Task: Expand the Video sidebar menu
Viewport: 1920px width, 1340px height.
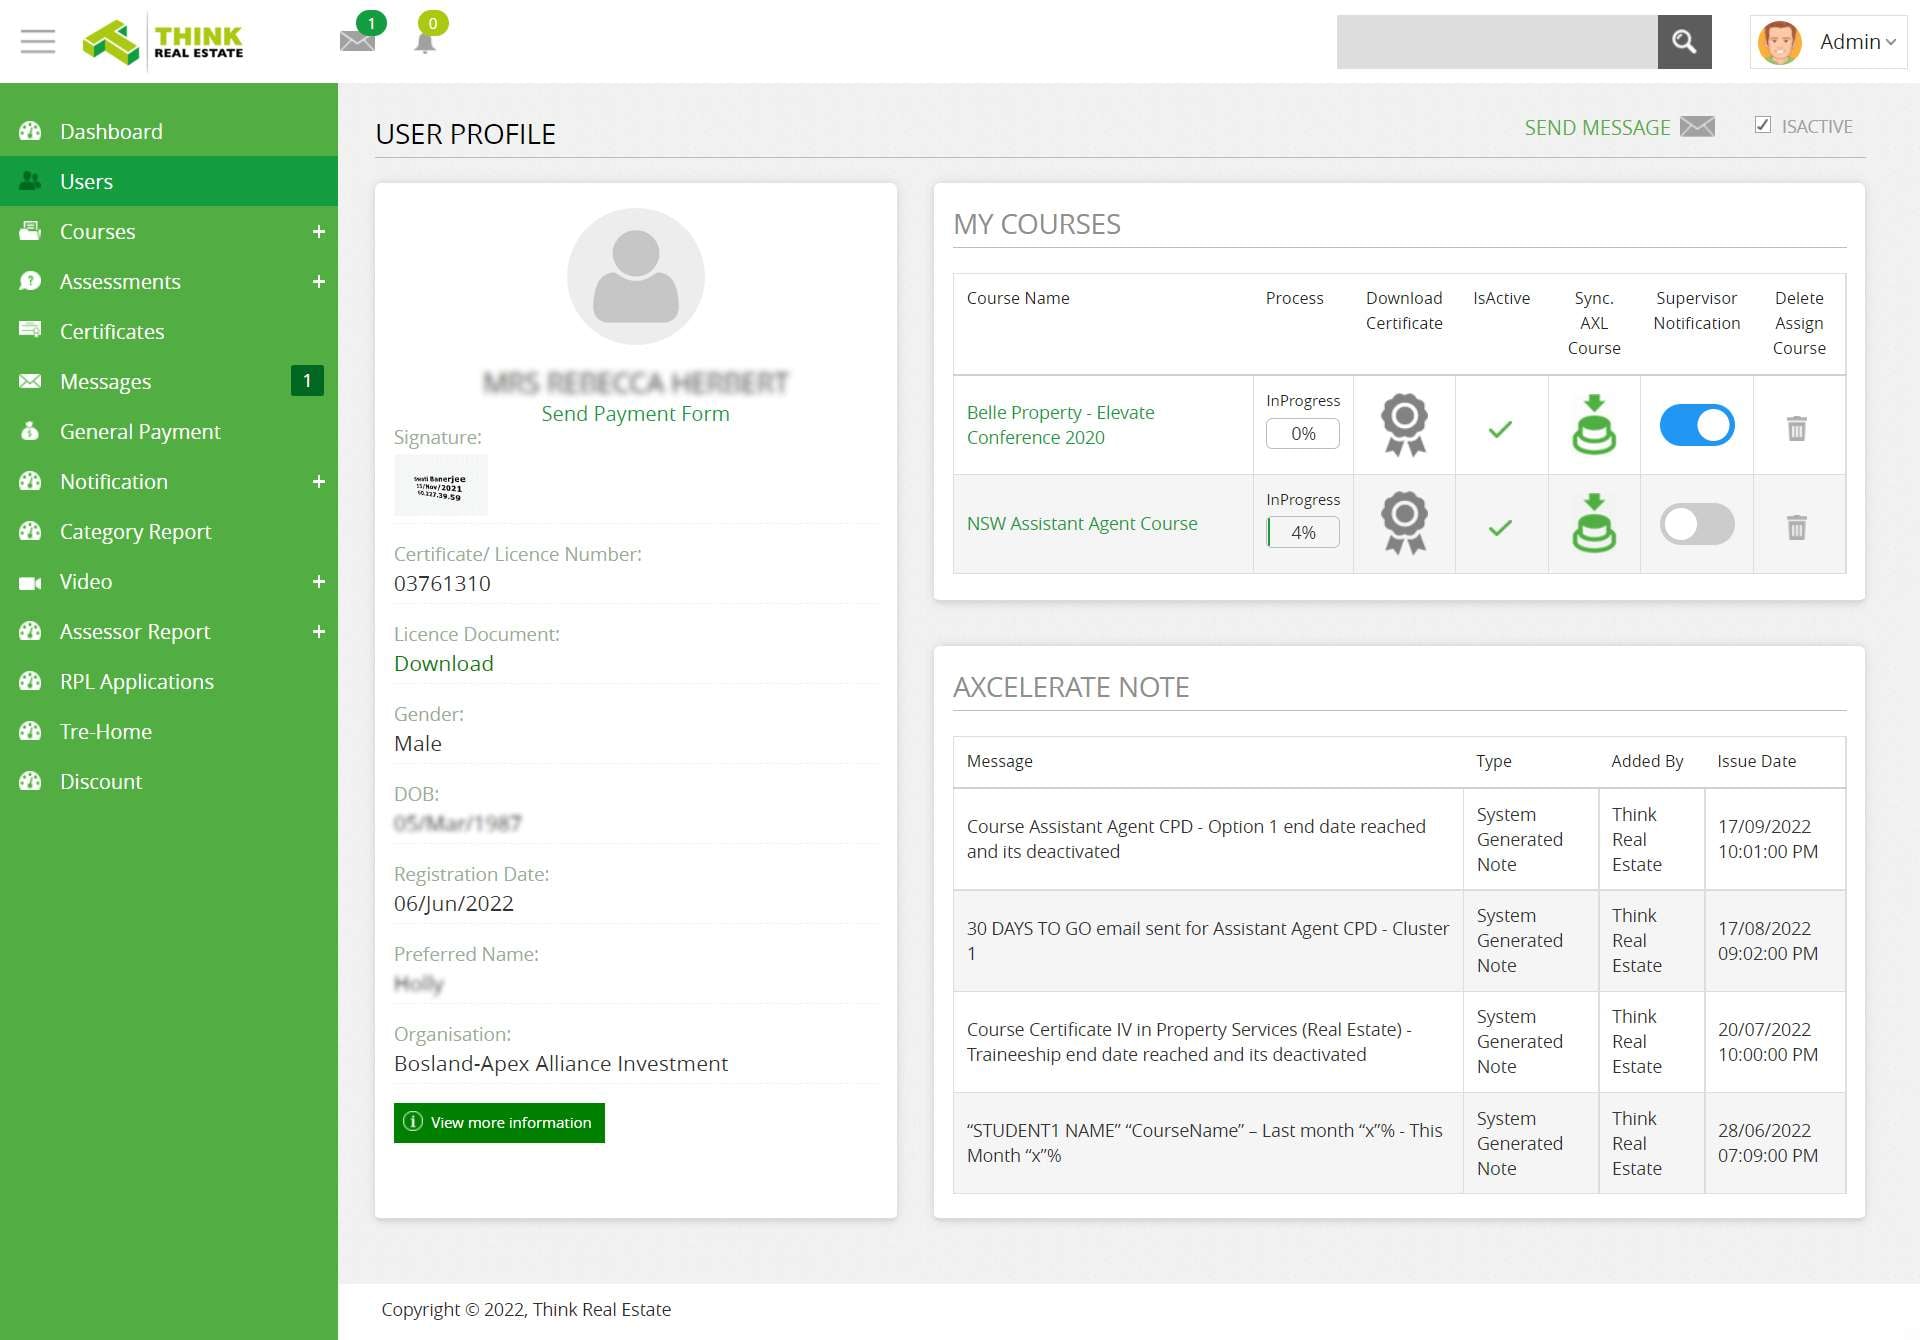Action: 319,582
